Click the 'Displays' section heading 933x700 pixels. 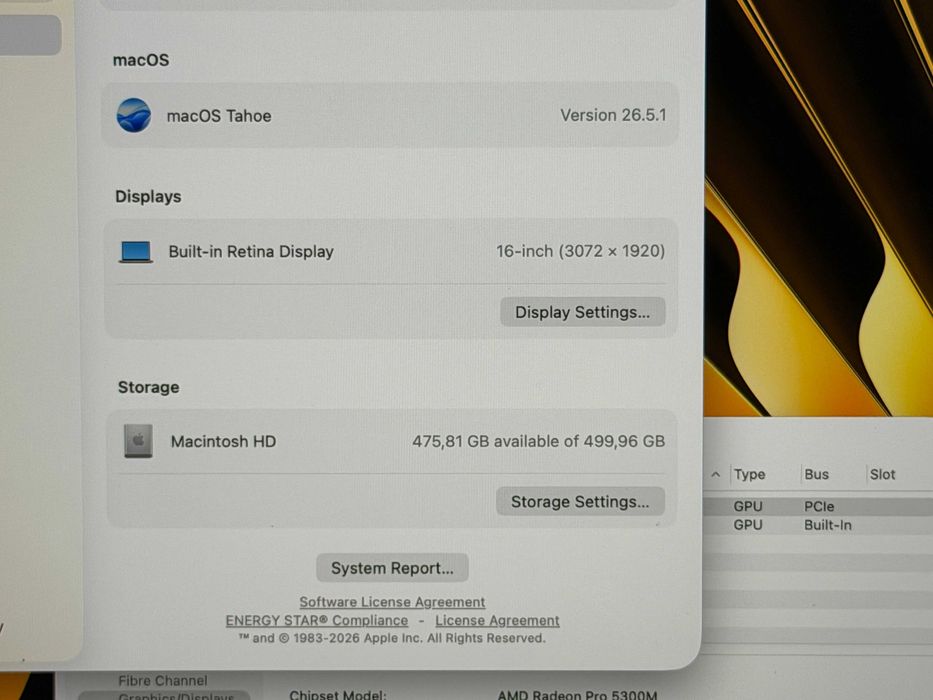[148, 196]
